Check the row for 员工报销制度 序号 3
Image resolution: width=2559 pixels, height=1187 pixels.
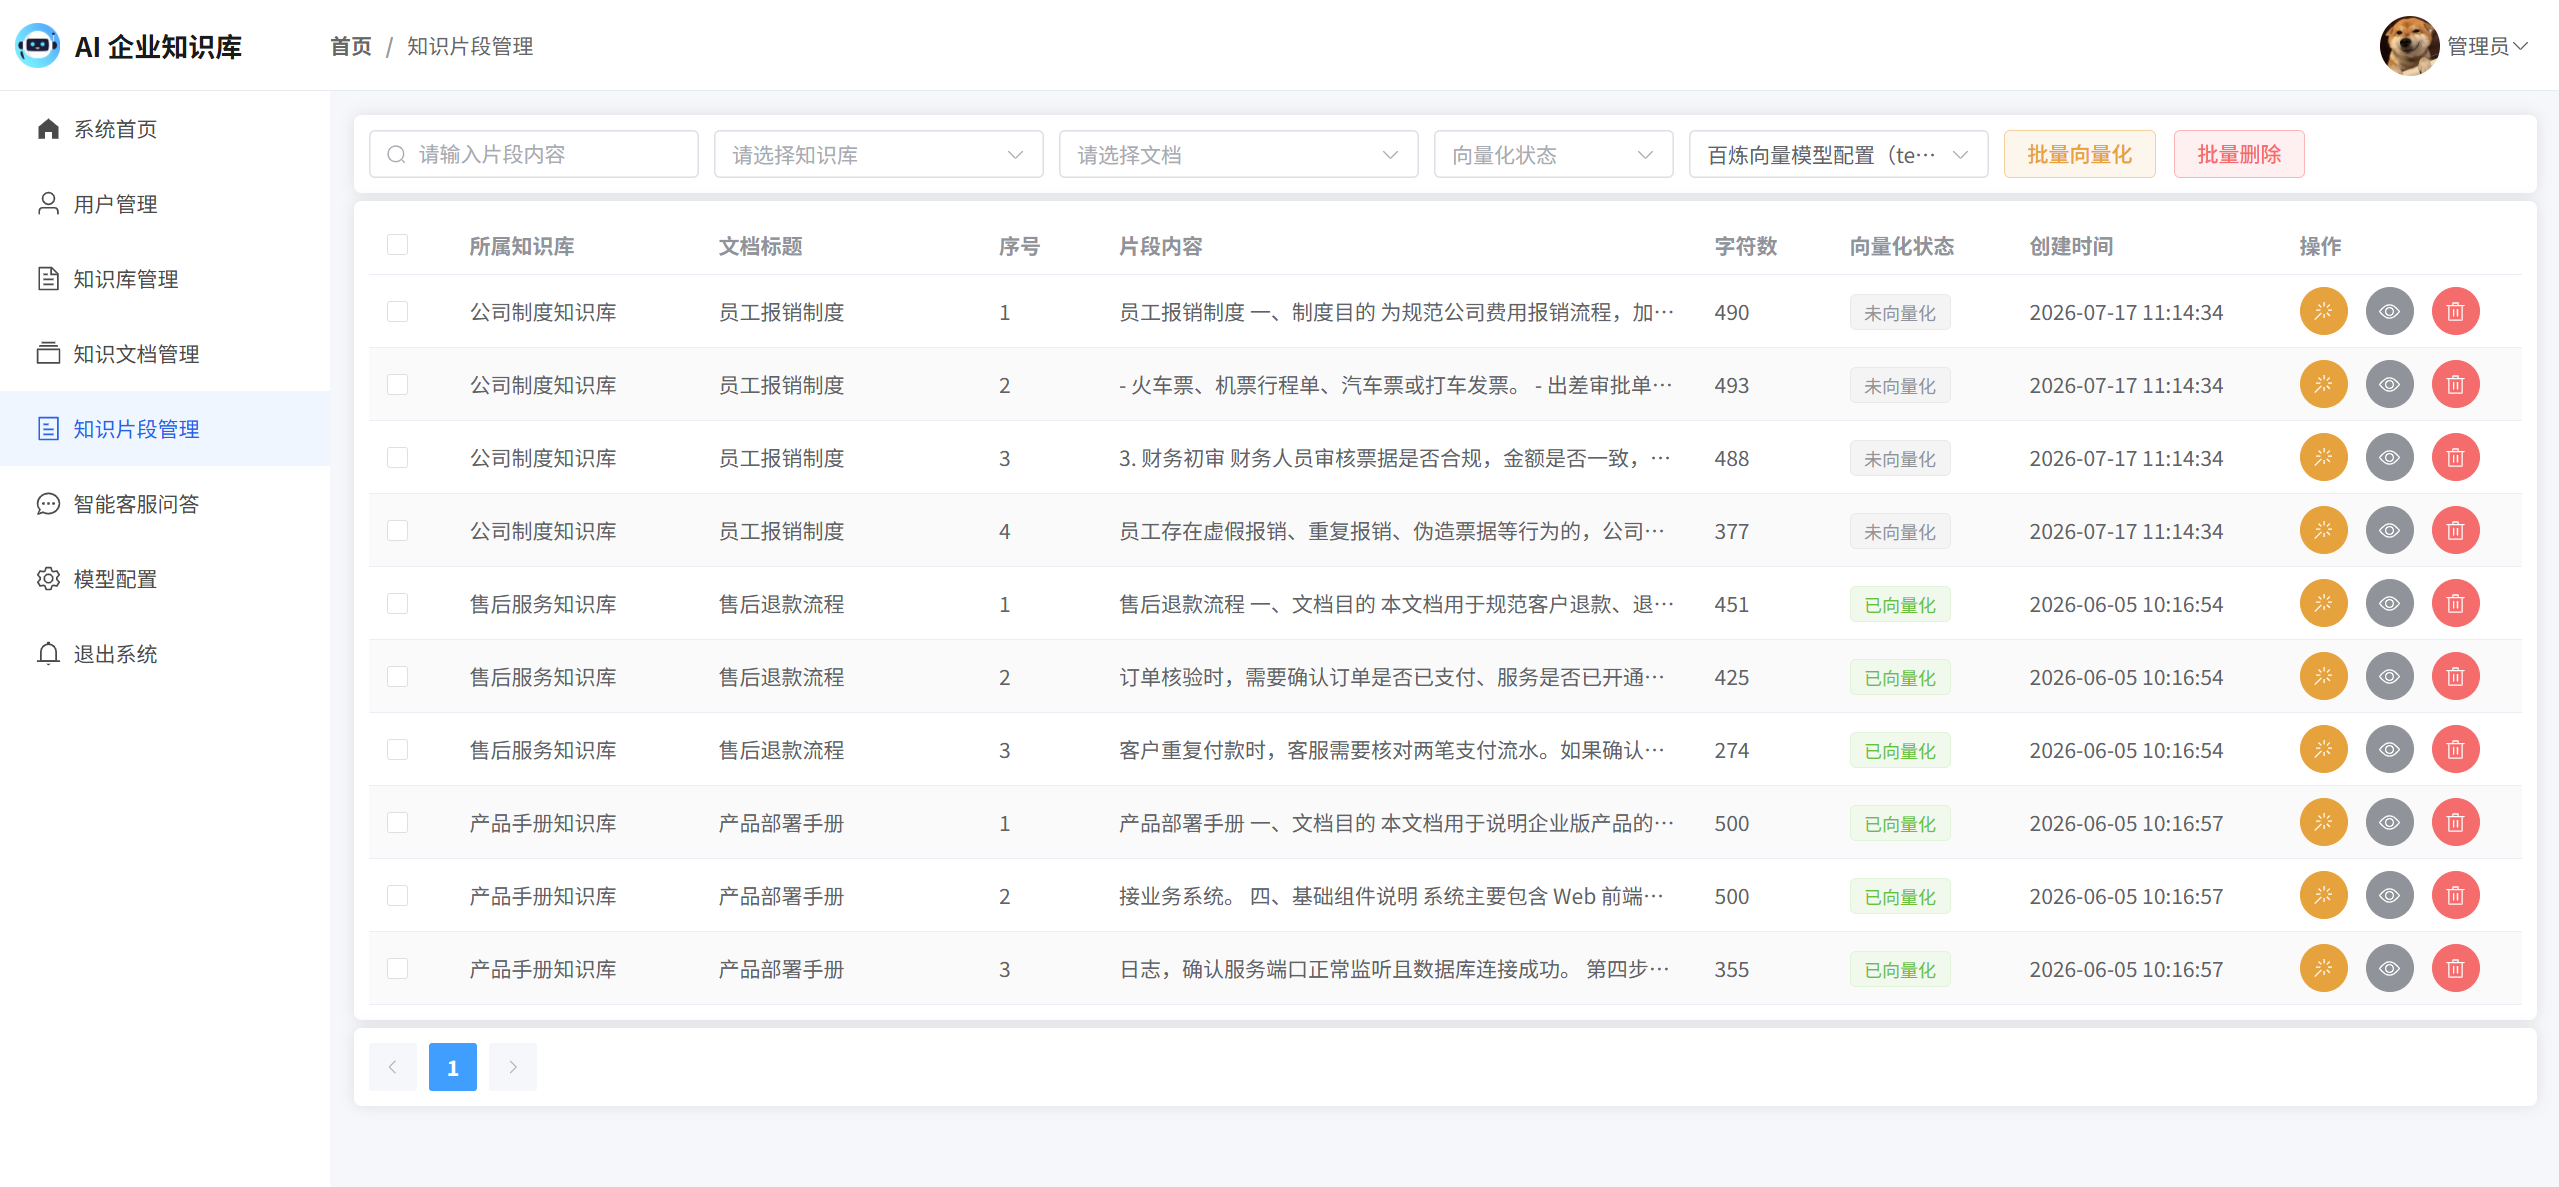point(397,457)
